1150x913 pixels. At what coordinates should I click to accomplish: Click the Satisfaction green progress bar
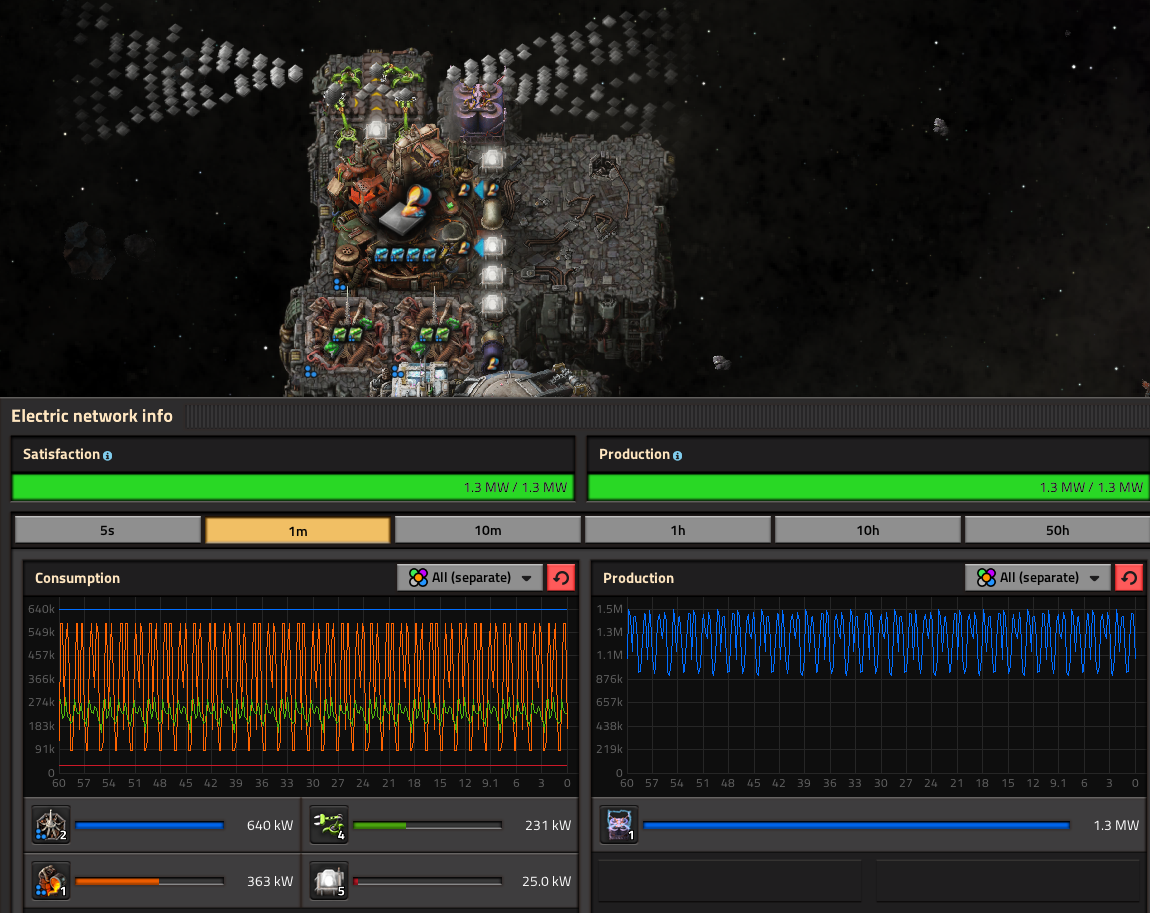coord(293,487)
